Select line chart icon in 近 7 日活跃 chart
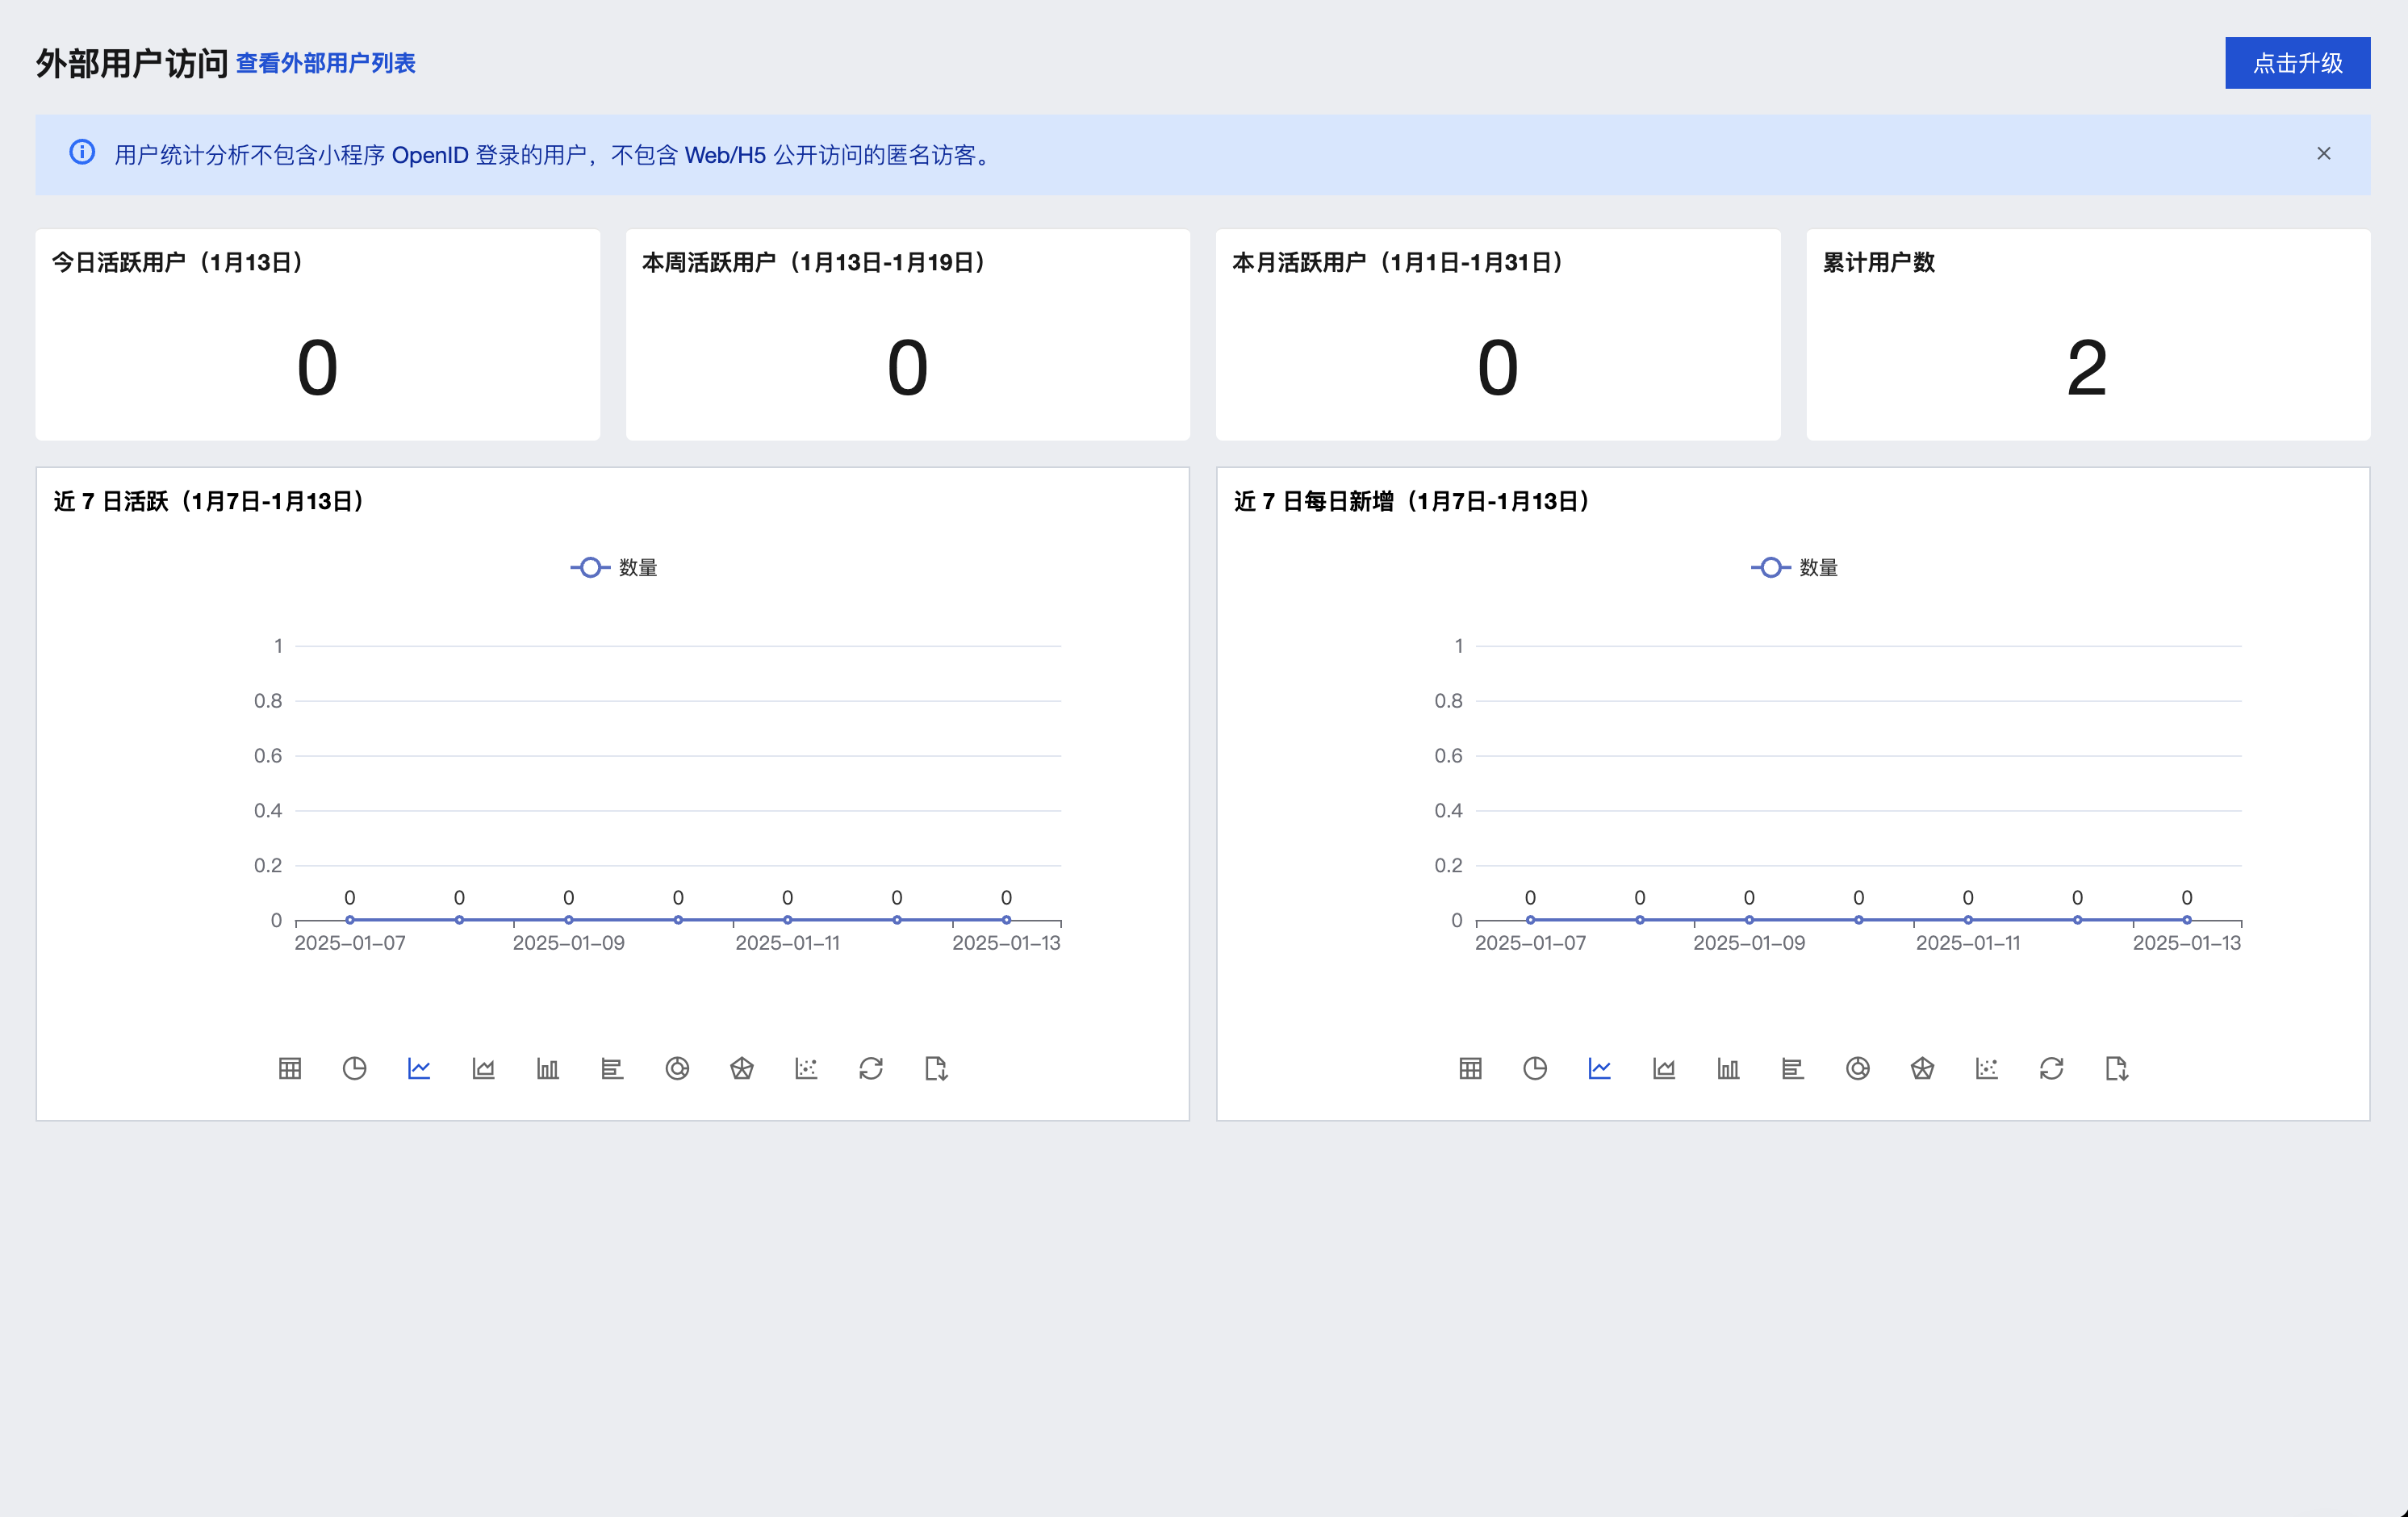Image resolution: width=2408 pixels, height=1517 pixels. pyautogui.click(x=419, y=1068)
